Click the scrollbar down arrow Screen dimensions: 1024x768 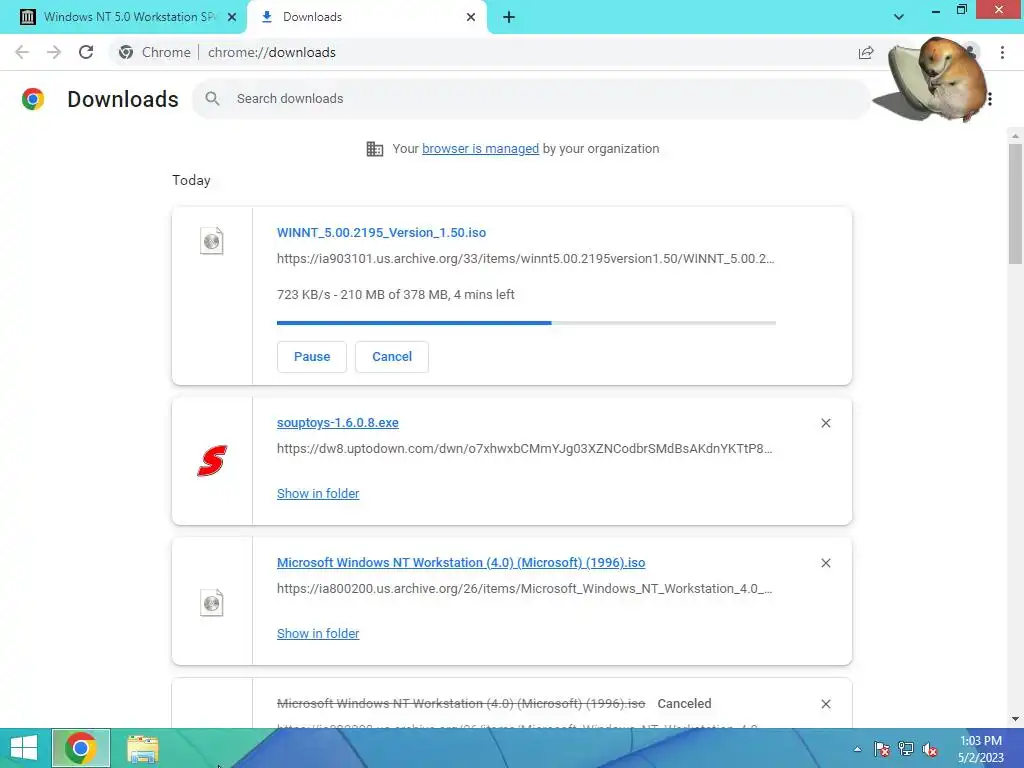coord(1015,719)
